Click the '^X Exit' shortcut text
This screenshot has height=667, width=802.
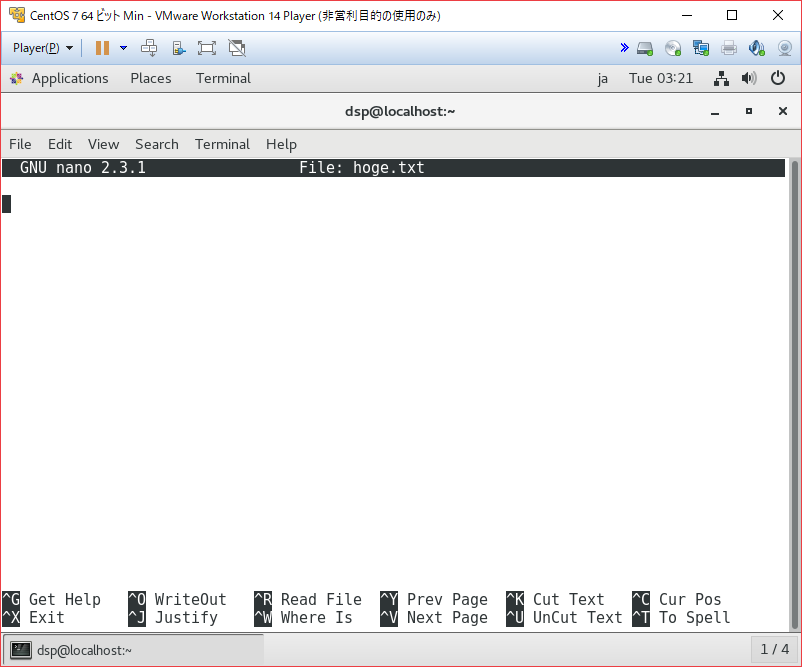tap(34, 617)
